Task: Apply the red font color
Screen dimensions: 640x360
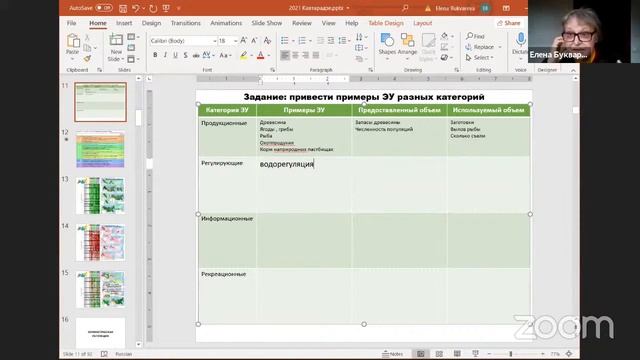Action: tap(261, 55)
